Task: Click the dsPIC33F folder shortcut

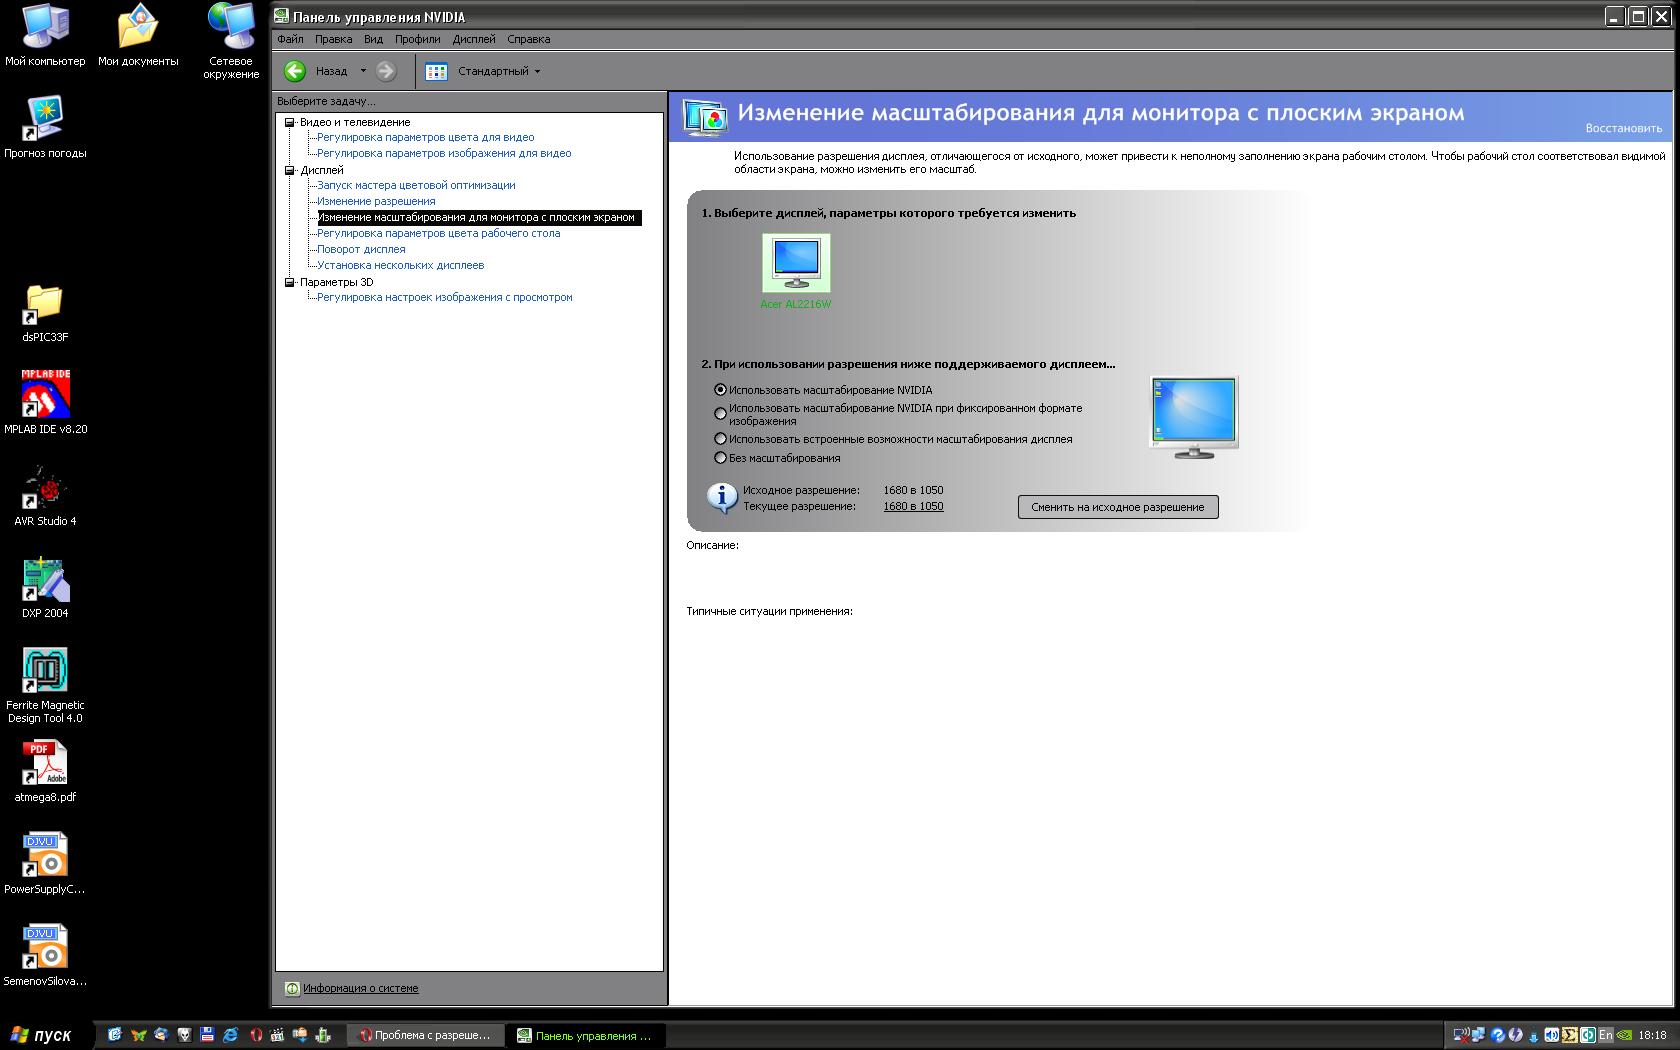Action: (45, 304)
